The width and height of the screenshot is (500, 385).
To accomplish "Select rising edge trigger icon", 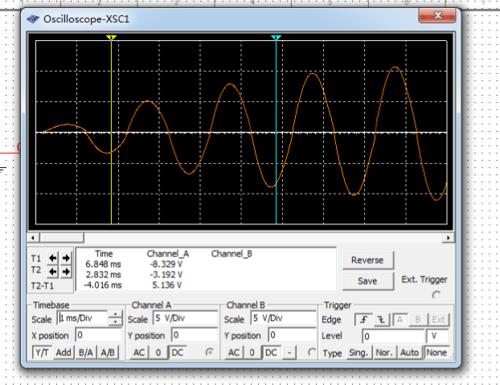I will 363,320.
